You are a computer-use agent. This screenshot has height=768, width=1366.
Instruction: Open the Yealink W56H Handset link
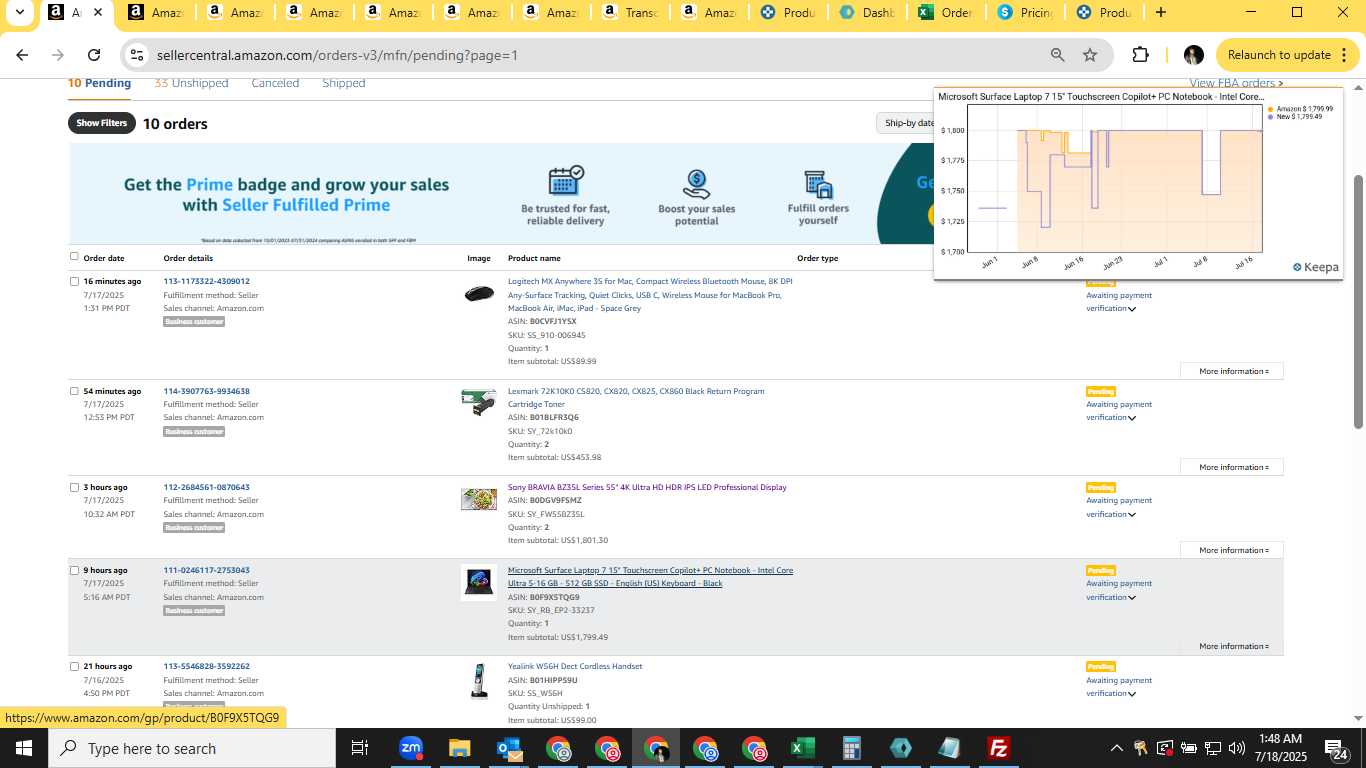575,666
